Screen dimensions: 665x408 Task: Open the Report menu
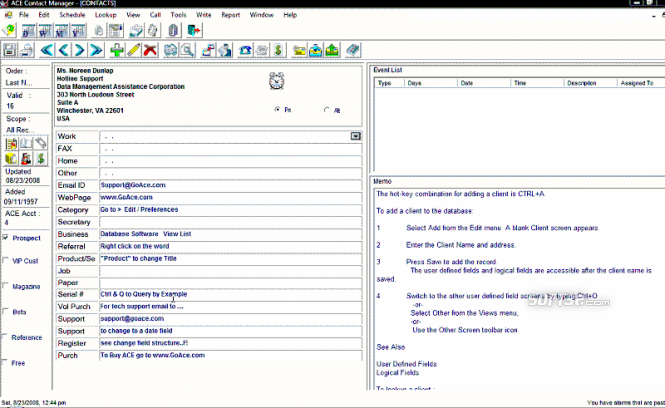tap(230, 15)
